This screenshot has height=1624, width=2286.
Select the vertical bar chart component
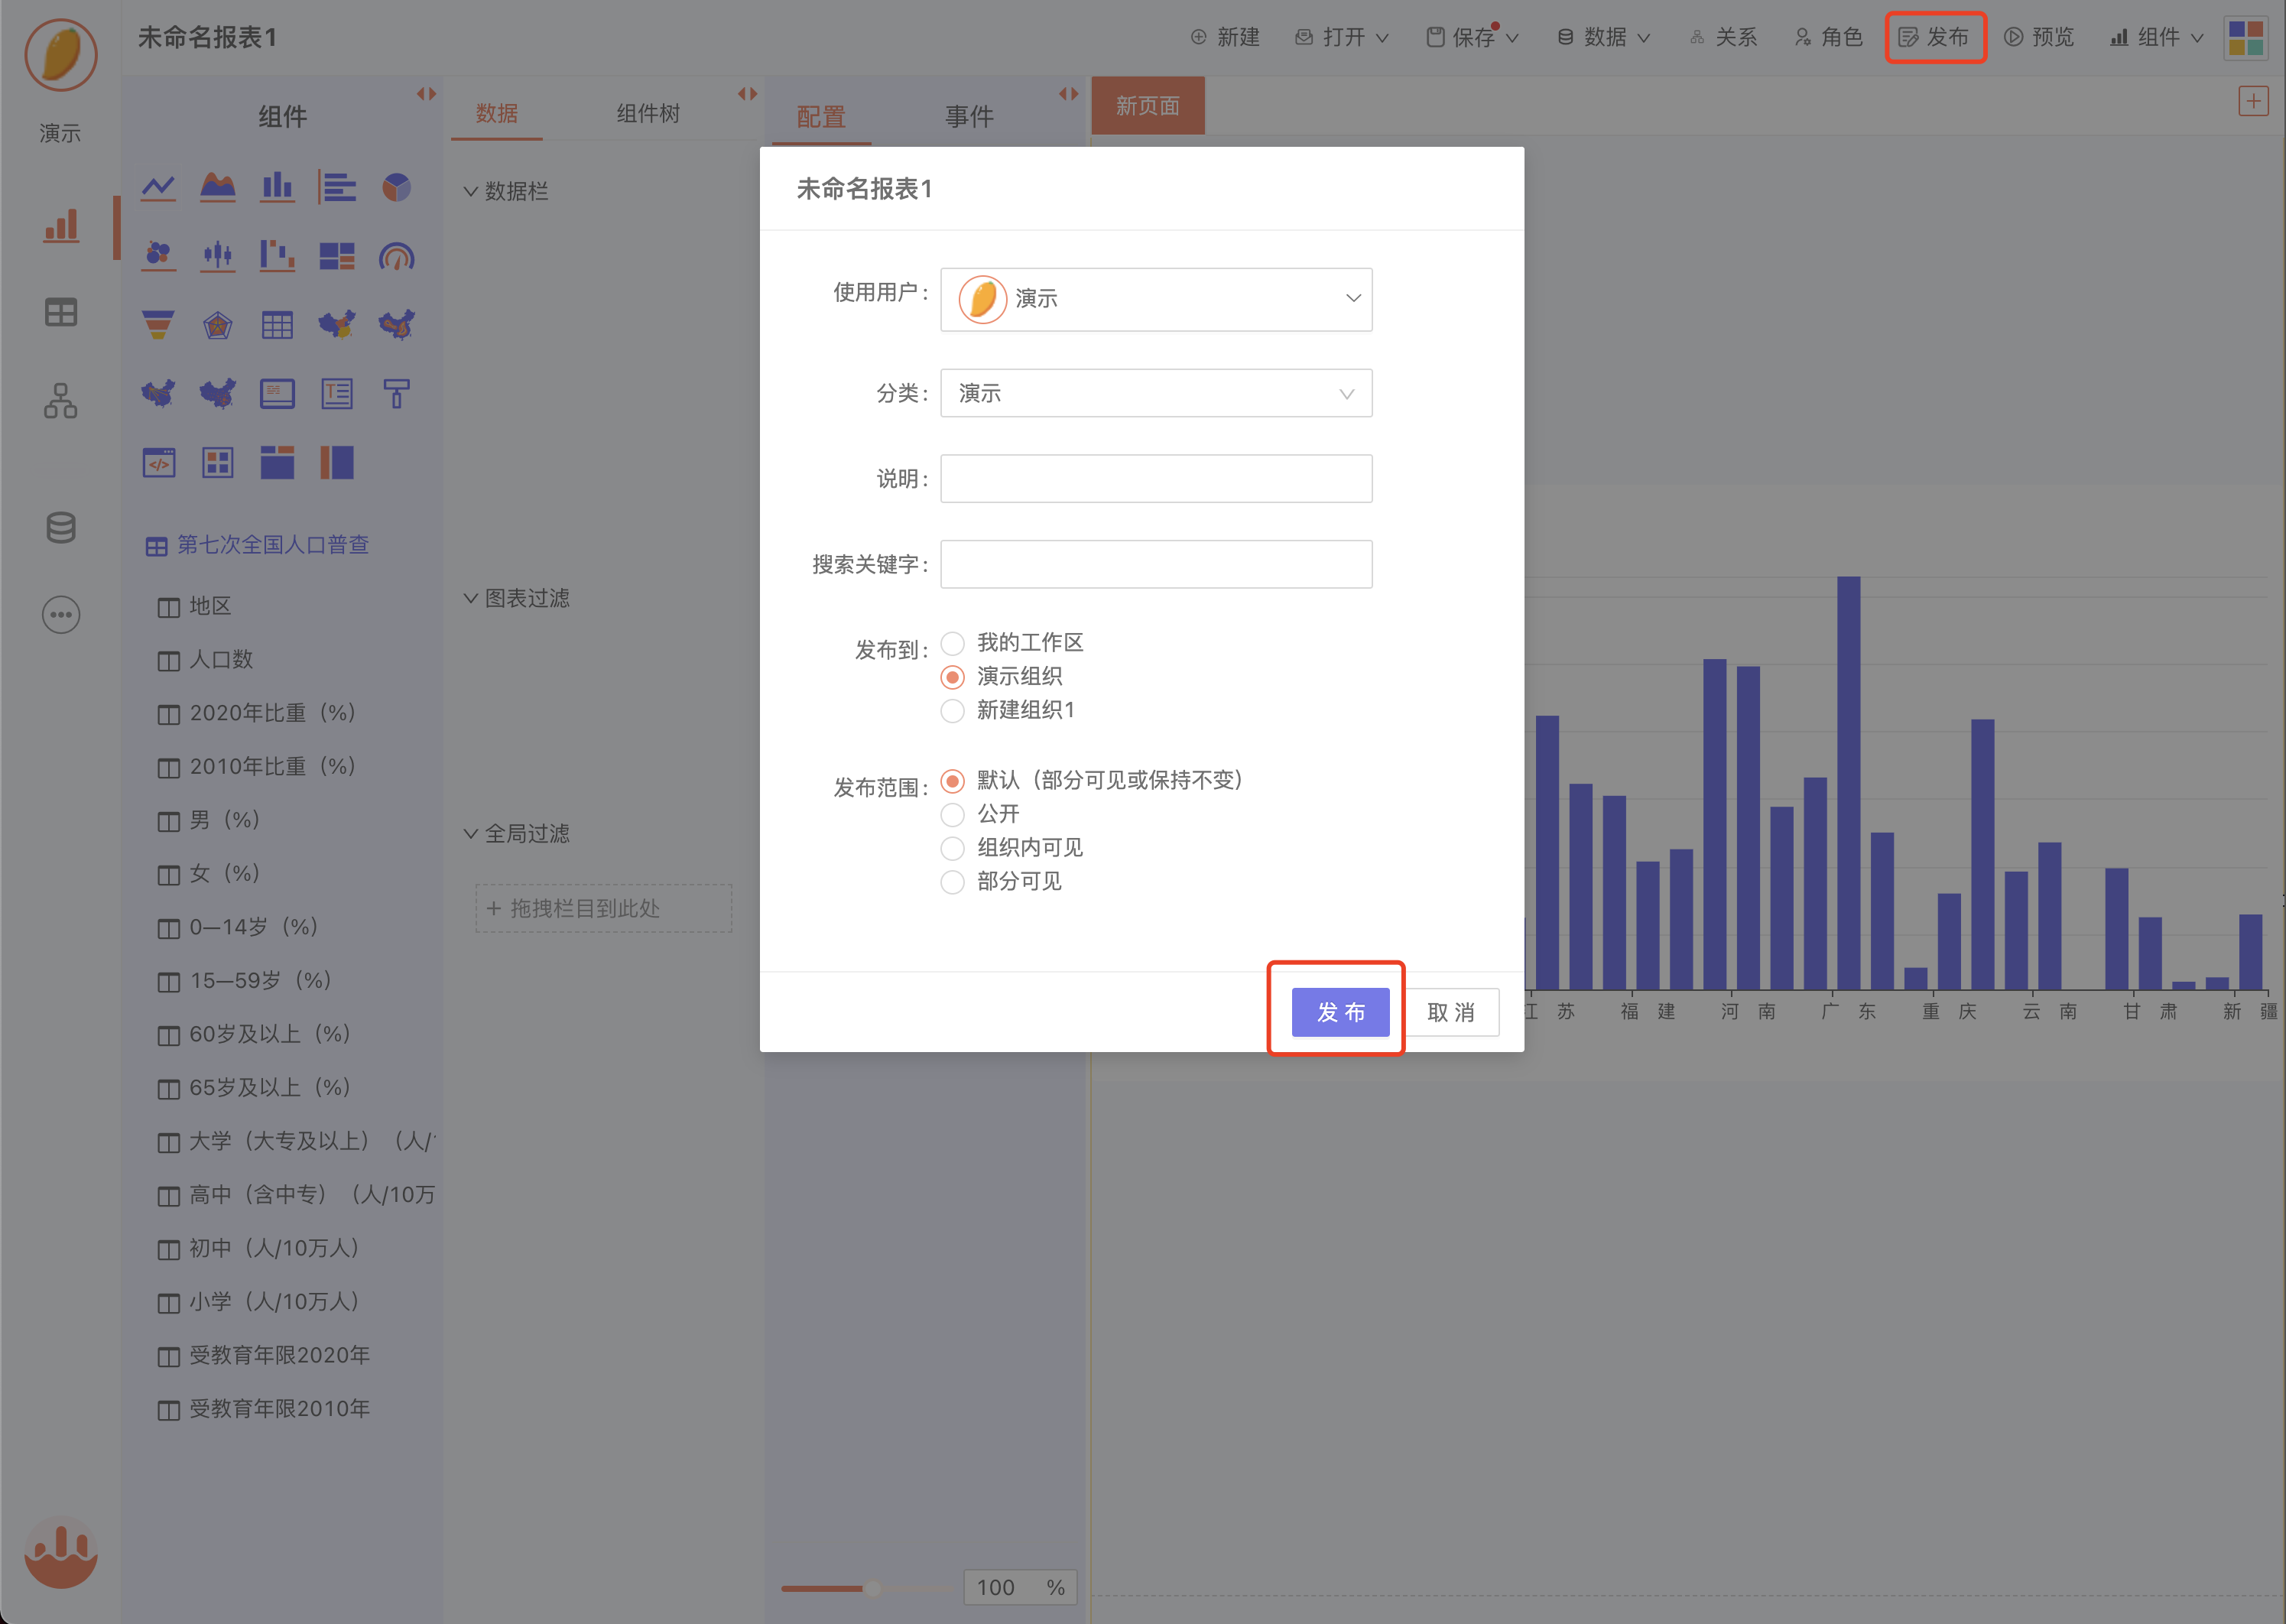[x=277, y=187]
